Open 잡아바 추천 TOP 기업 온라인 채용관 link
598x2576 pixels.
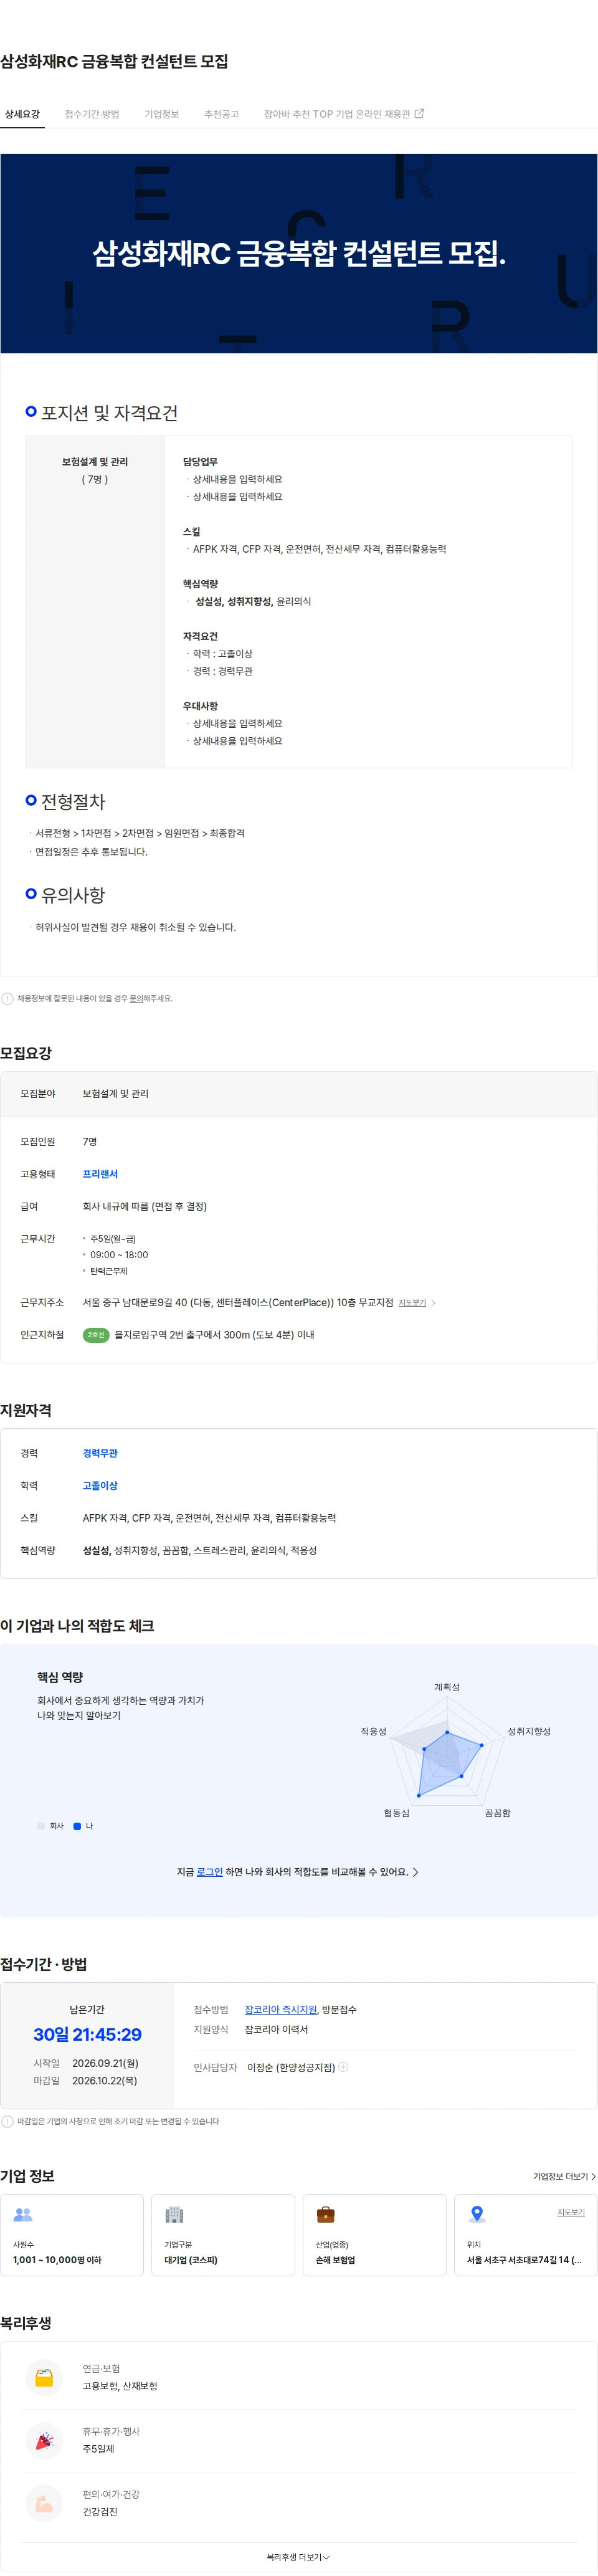343,114
